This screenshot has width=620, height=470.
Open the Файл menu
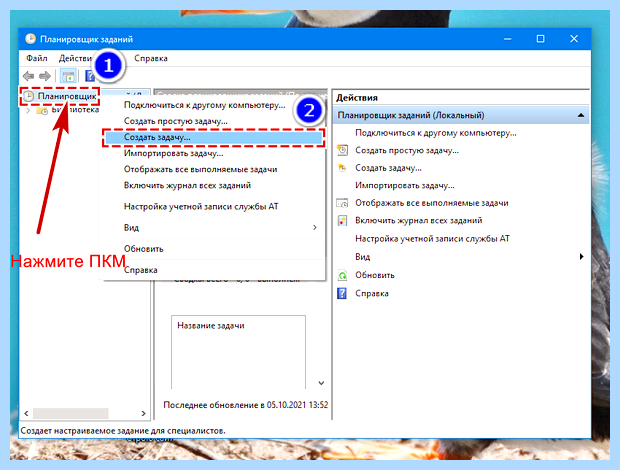tap(37, 58)
